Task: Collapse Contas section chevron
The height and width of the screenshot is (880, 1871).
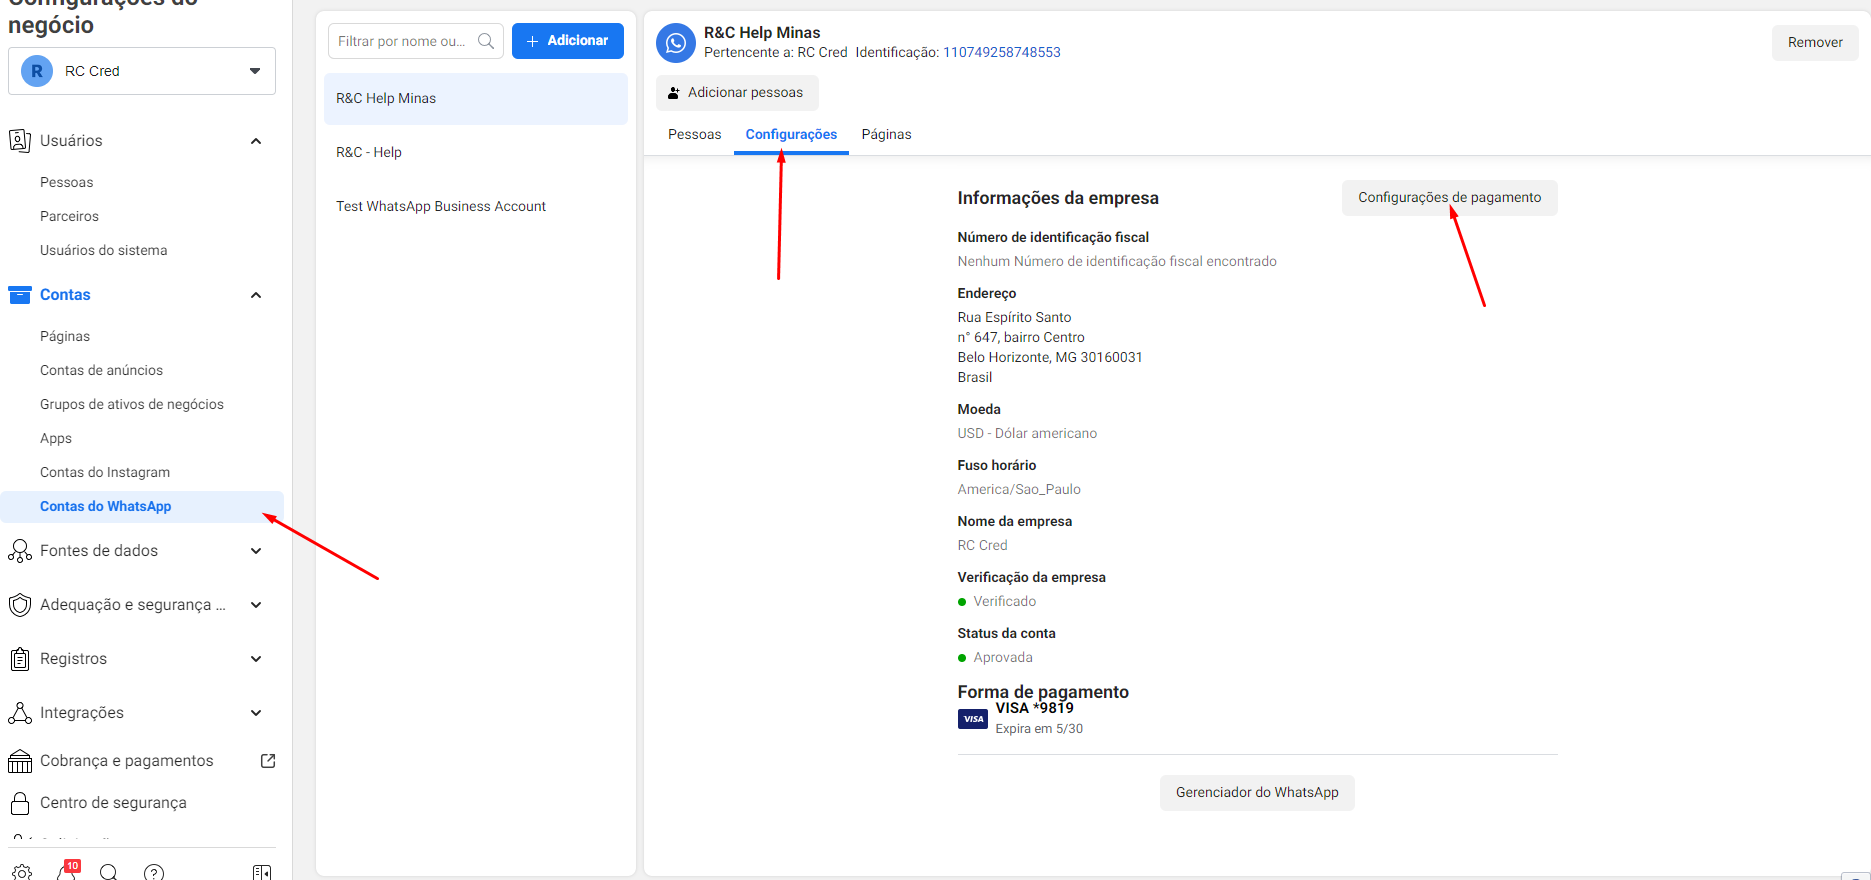Action: [256, 295]
